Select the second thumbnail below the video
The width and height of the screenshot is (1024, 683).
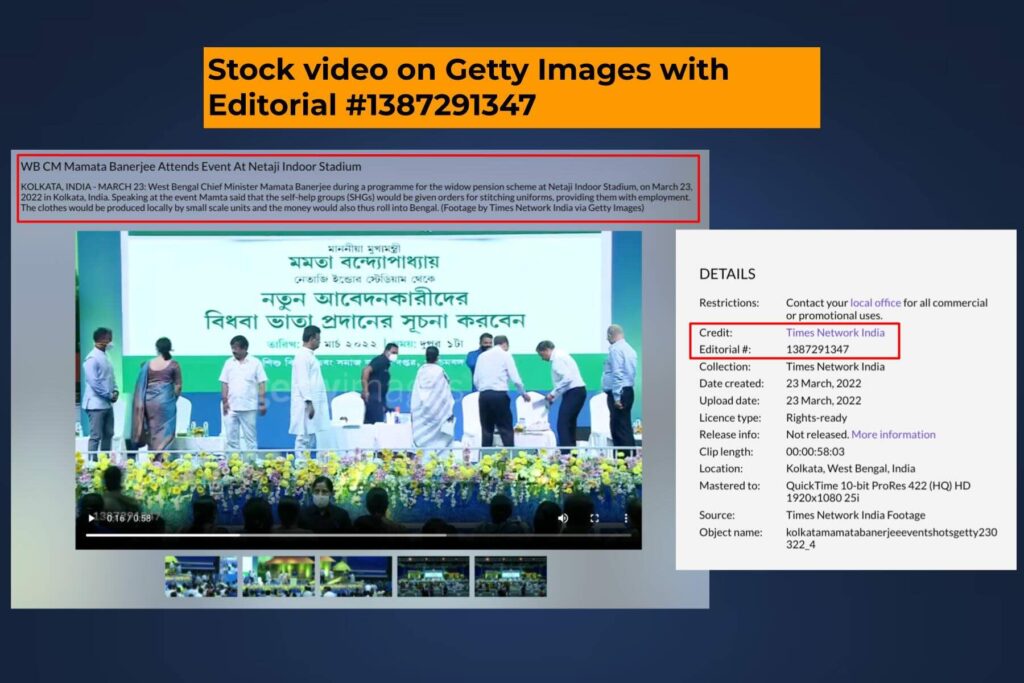(x=278, y=576)
